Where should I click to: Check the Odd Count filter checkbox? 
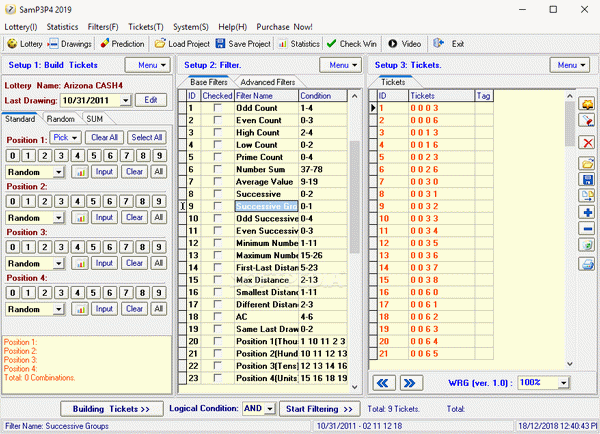(x=218, y=108)
